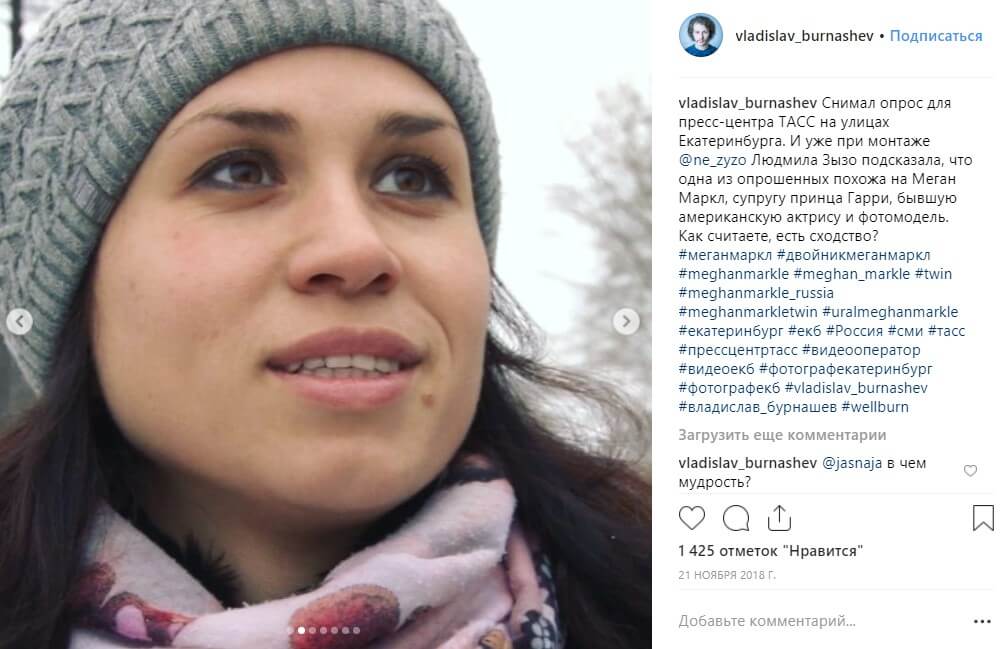Open @ne_zyzo mention link
The width and height of the screenshot is (1003, 649).
coord(712,160)
